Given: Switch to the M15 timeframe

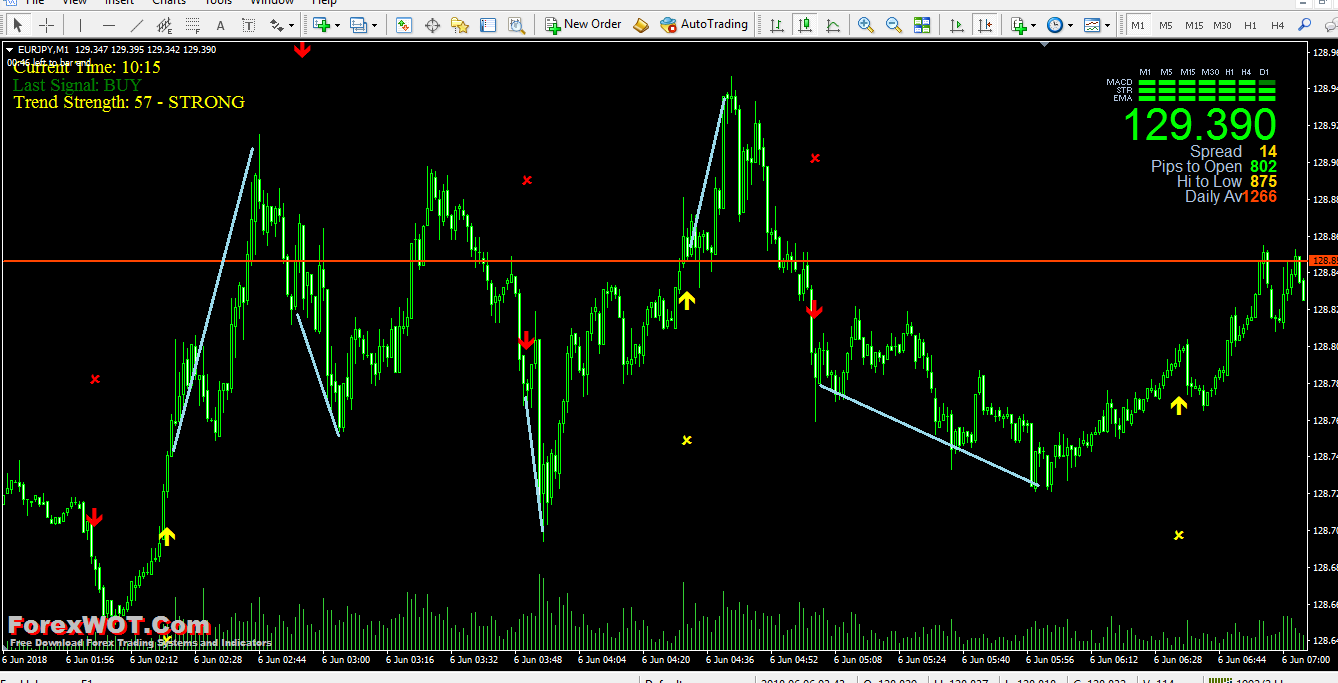Looking at the screenshot, I should pyautogui.click(x=1194, y=24).
